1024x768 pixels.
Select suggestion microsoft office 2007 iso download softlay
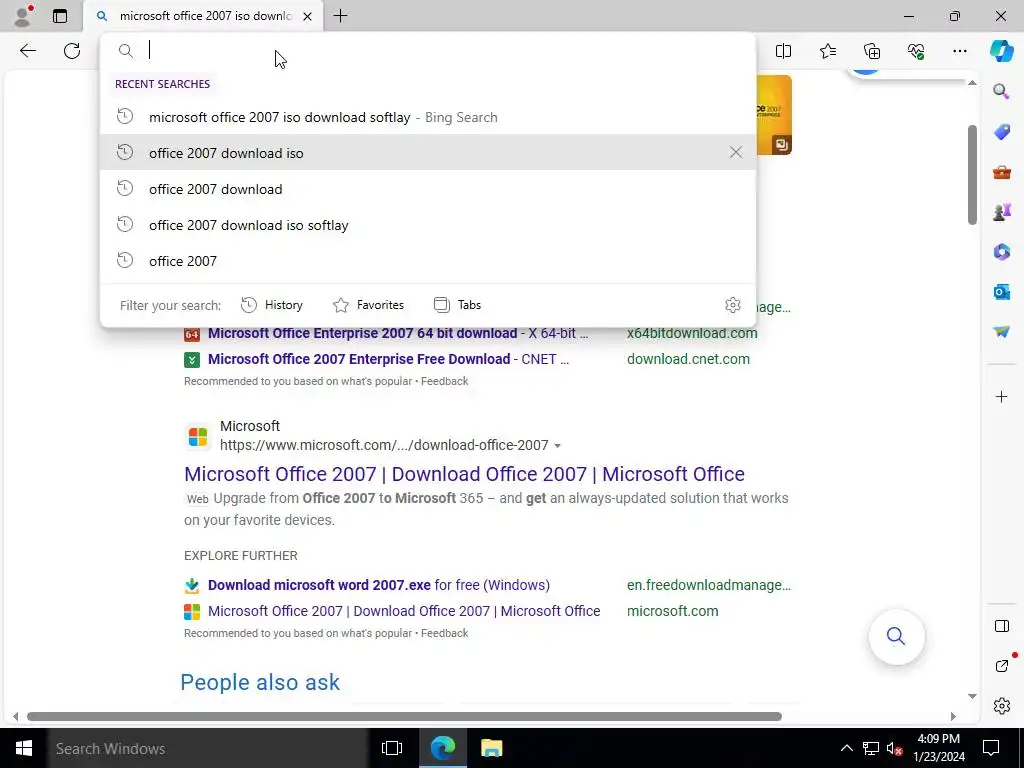(428, 117)
